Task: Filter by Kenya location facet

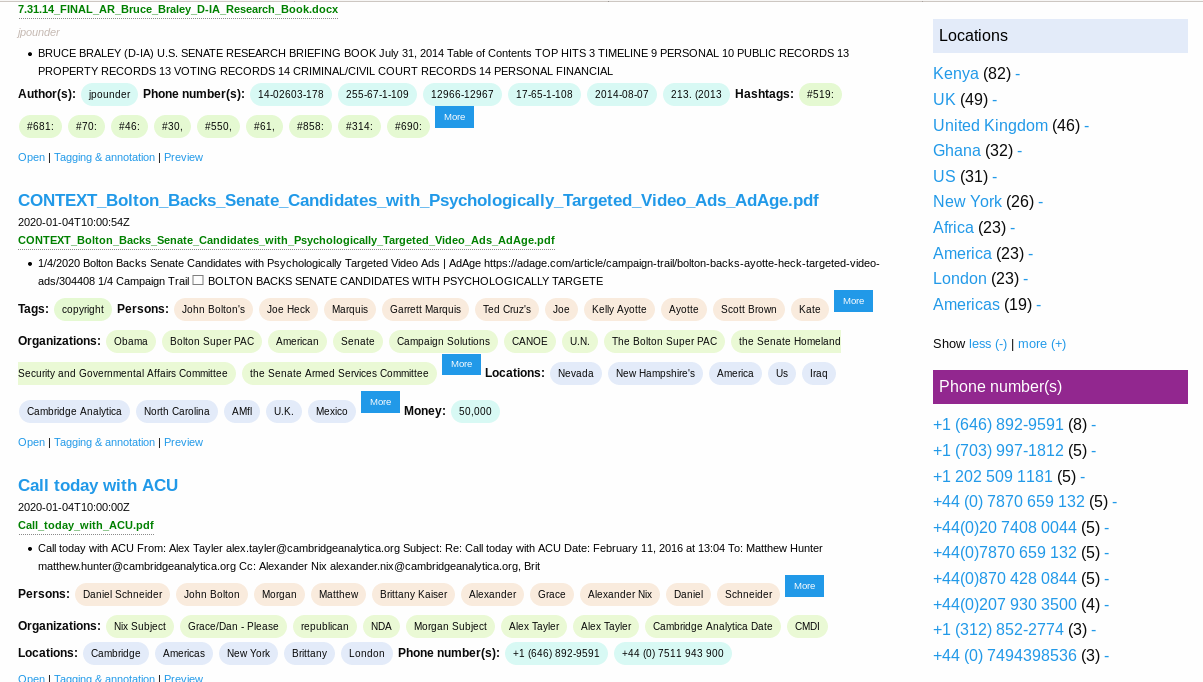Action: pos(956,74)
